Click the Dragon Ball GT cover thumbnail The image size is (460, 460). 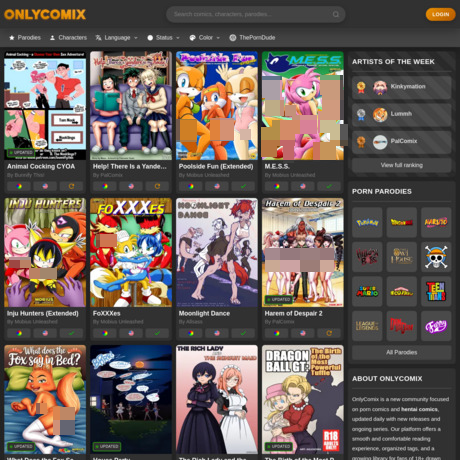coord(303,399)
